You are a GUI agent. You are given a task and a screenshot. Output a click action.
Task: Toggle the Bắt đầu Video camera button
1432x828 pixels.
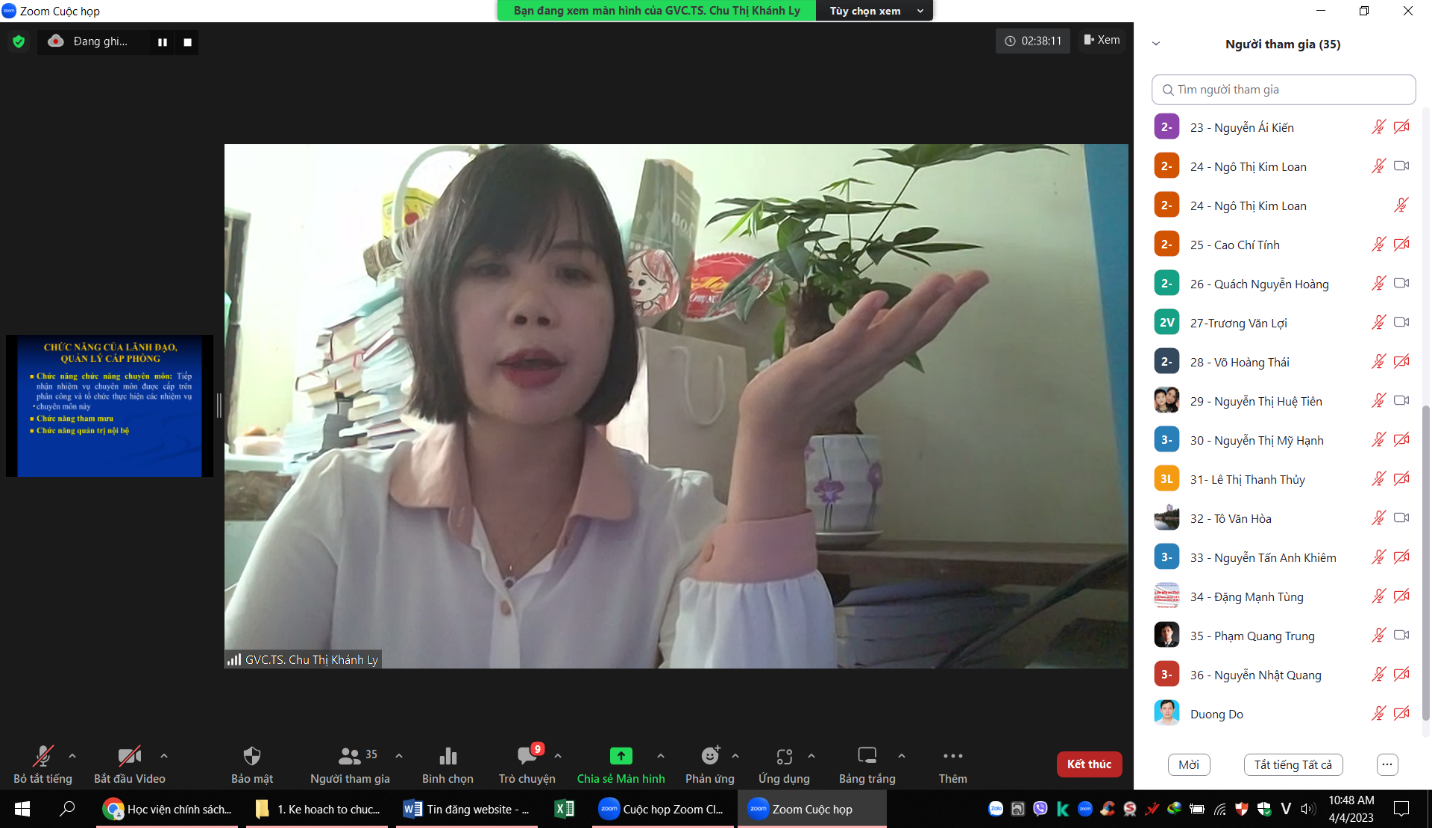[129, 757]
